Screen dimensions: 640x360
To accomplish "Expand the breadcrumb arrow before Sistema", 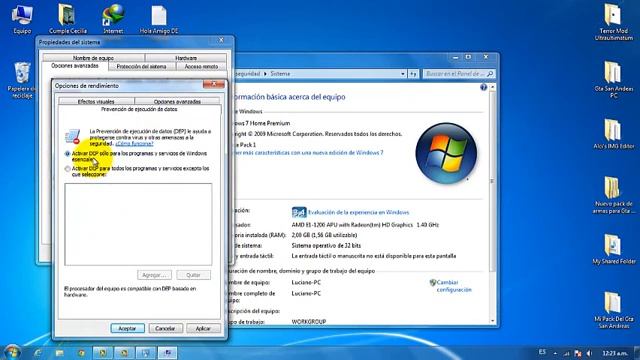I will coord(265,74).
